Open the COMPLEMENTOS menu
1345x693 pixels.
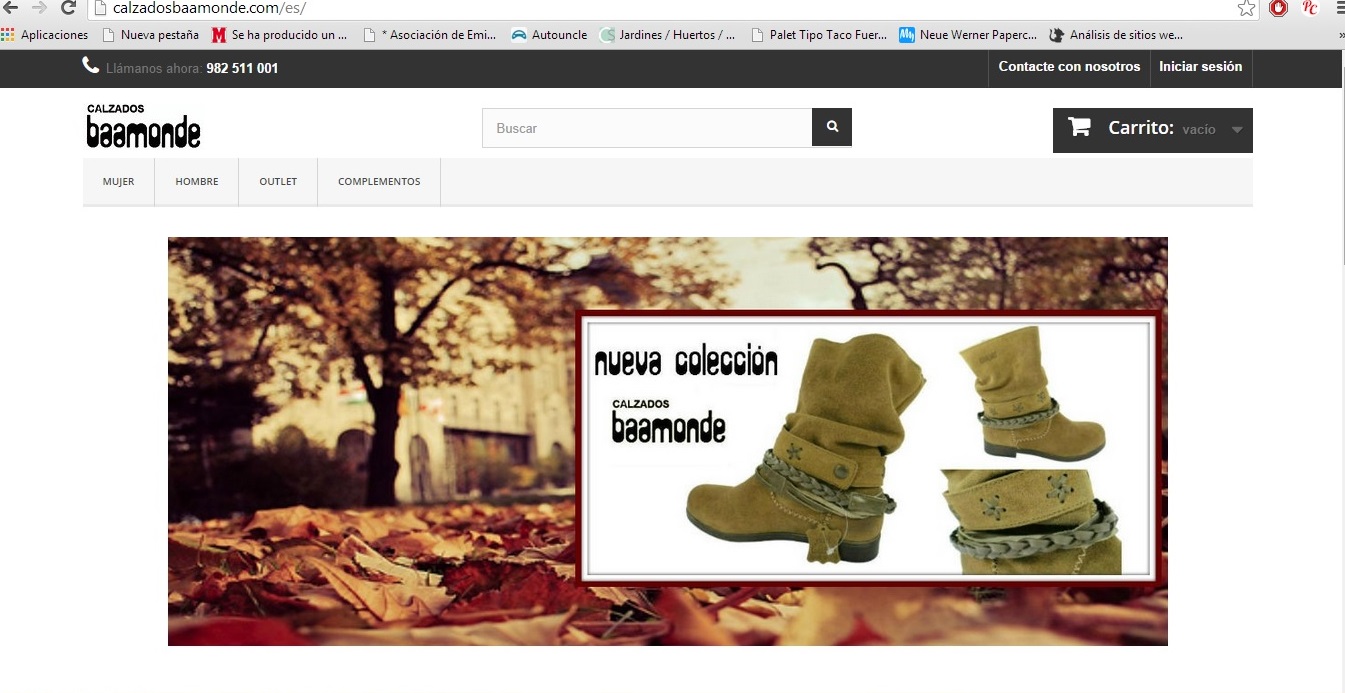[379, 182]
